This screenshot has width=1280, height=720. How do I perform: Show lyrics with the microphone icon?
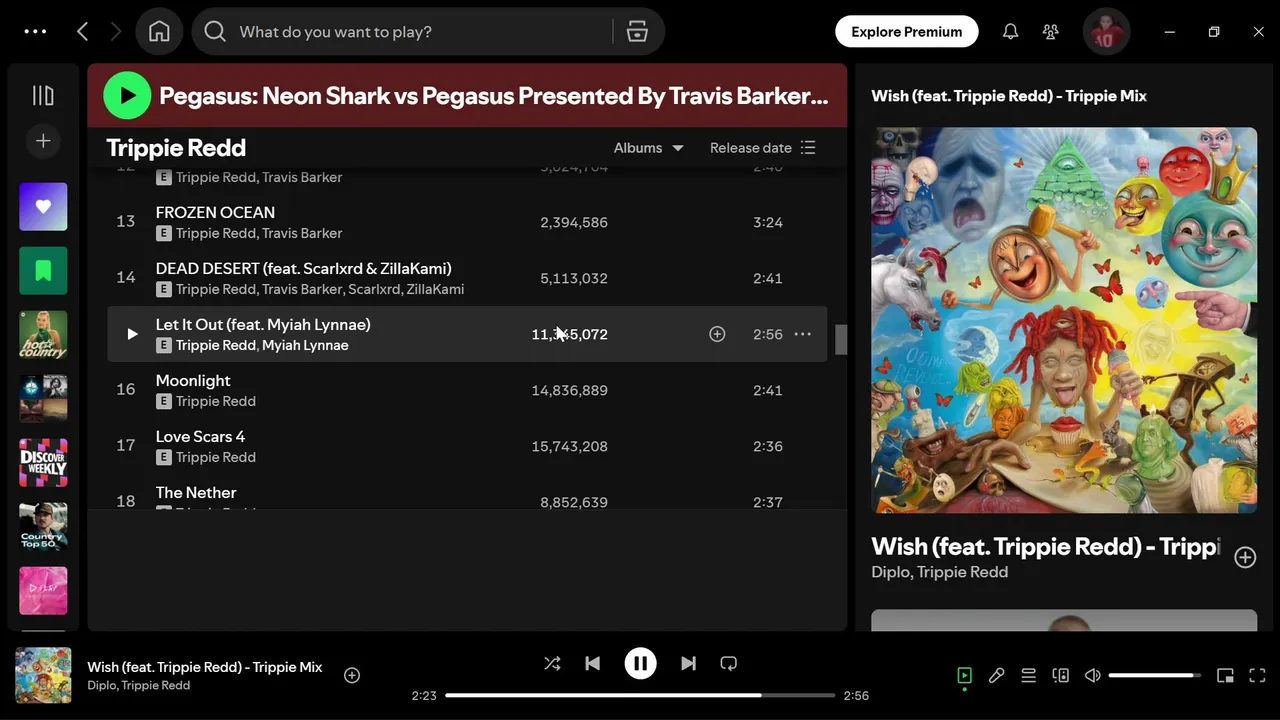tap(996, 676)
